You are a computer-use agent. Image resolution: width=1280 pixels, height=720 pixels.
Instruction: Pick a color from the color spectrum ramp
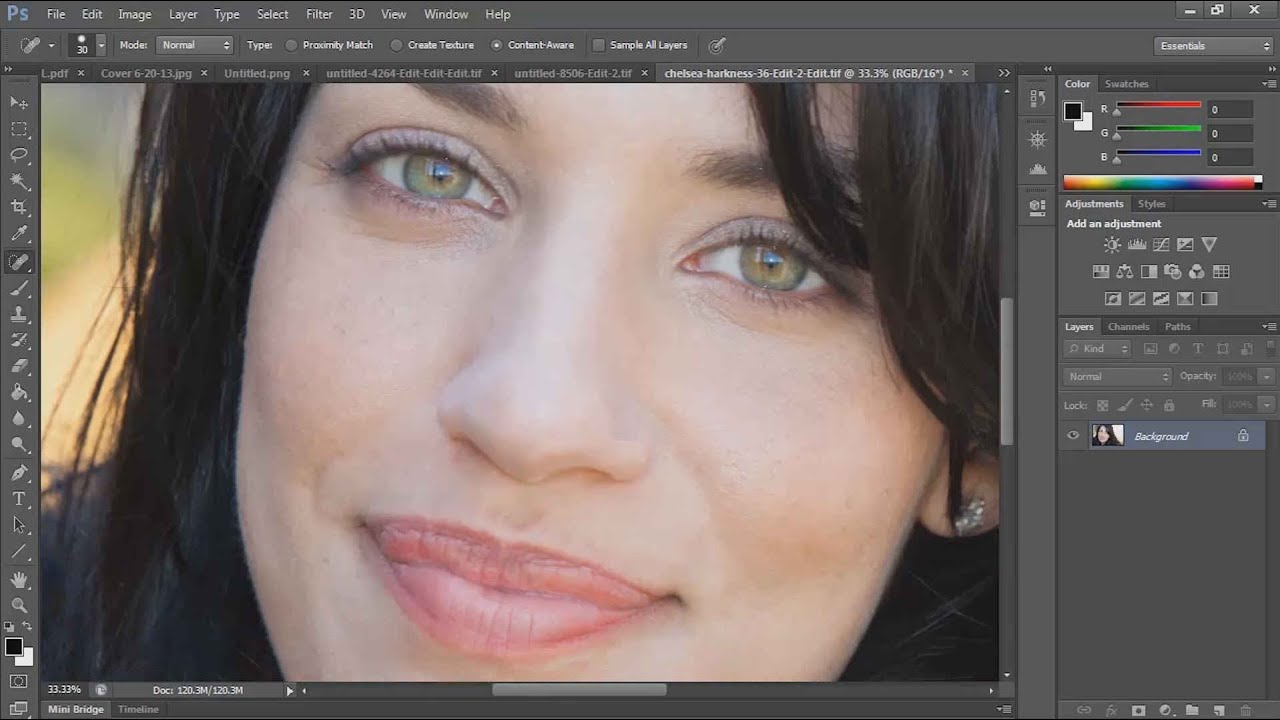[1159, 182]
